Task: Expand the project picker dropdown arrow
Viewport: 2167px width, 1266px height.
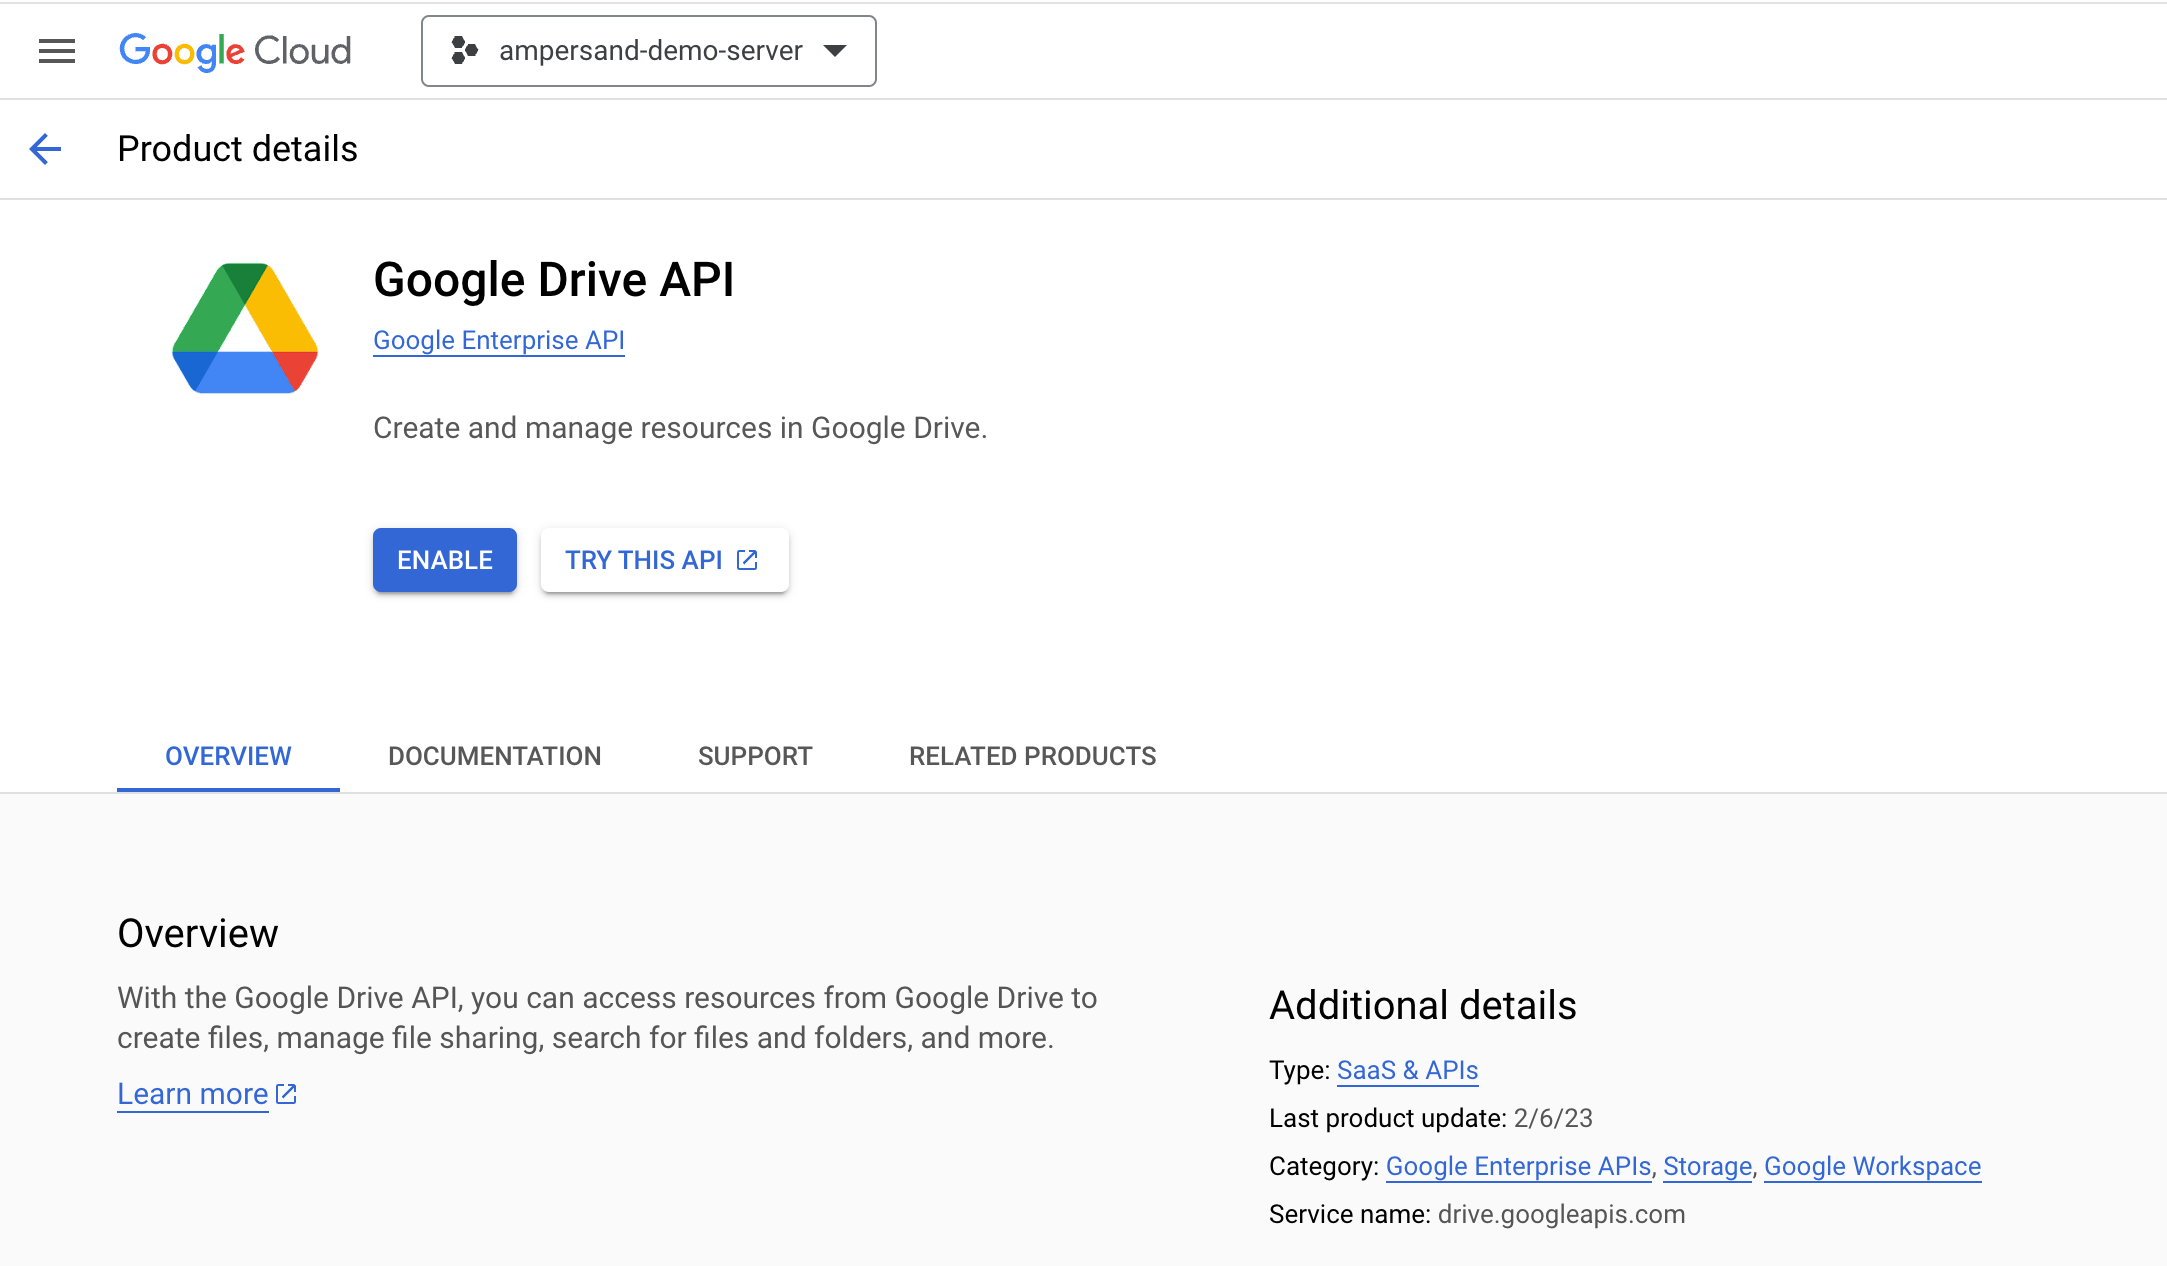Action: (835, 51)
